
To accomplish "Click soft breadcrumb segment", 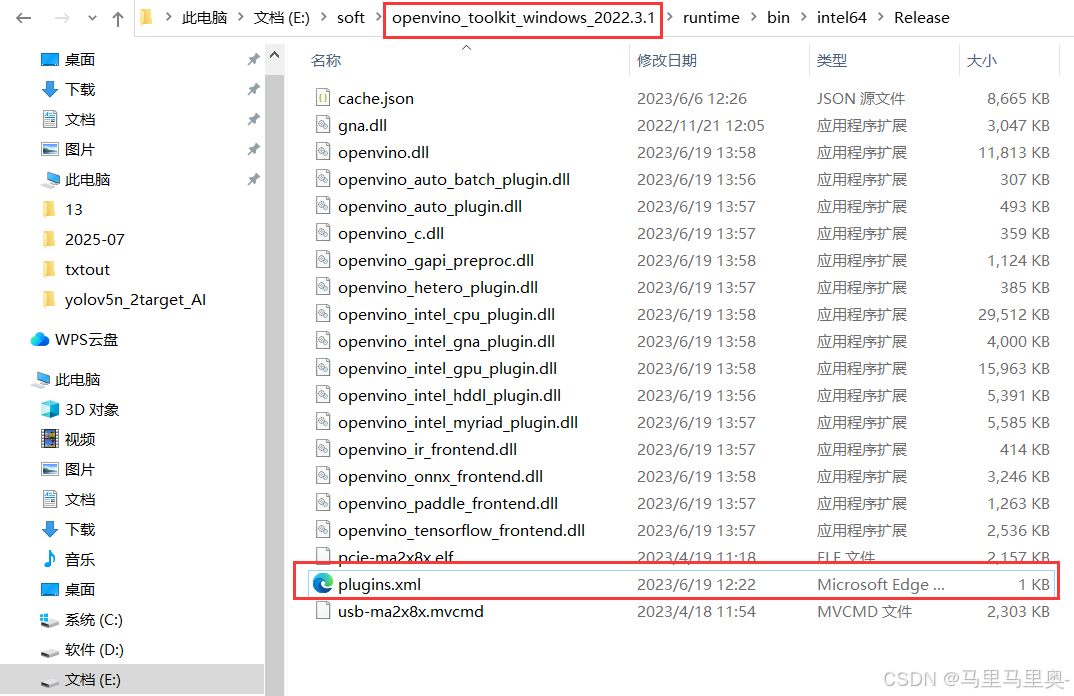I will (351, 18).
